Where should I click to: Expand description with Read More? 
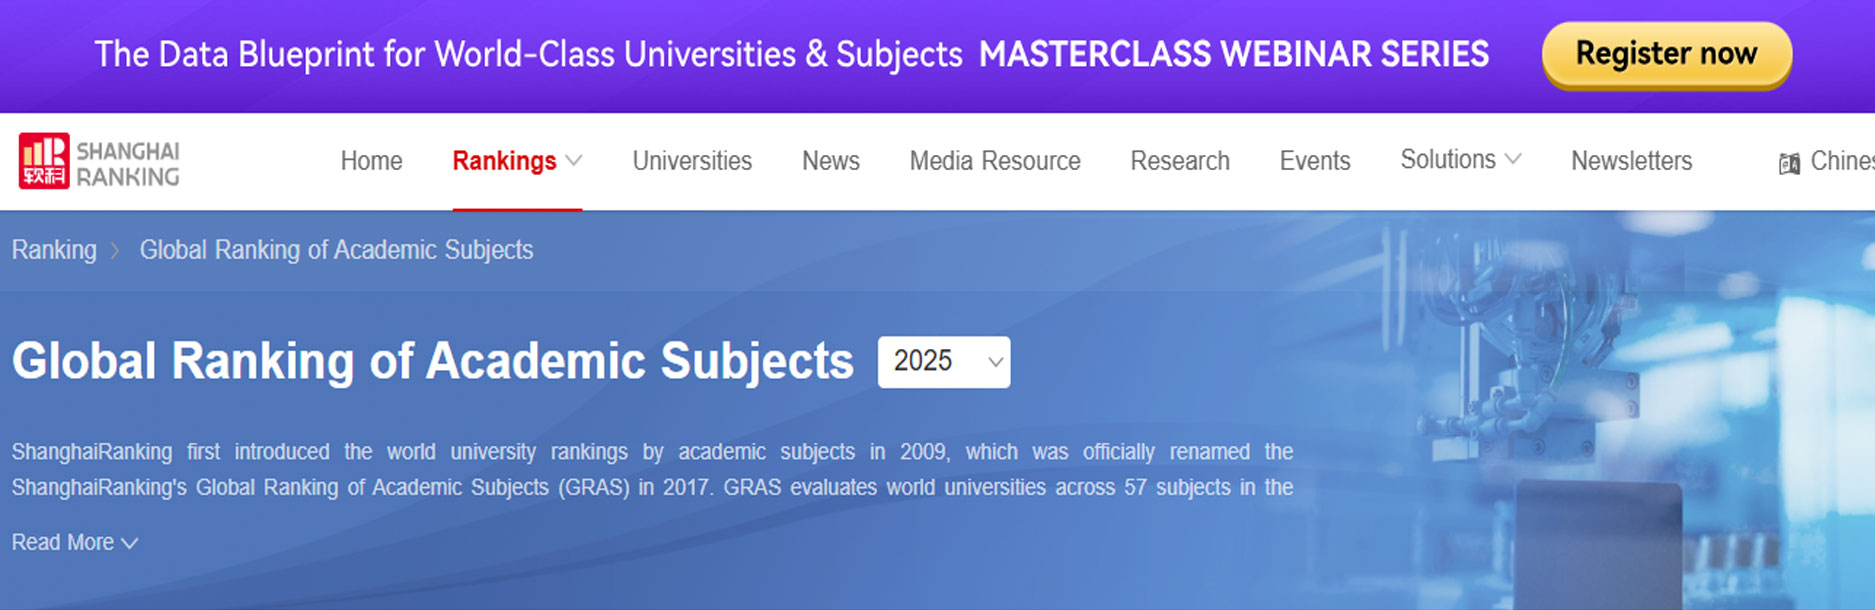(x=74, y=542)
